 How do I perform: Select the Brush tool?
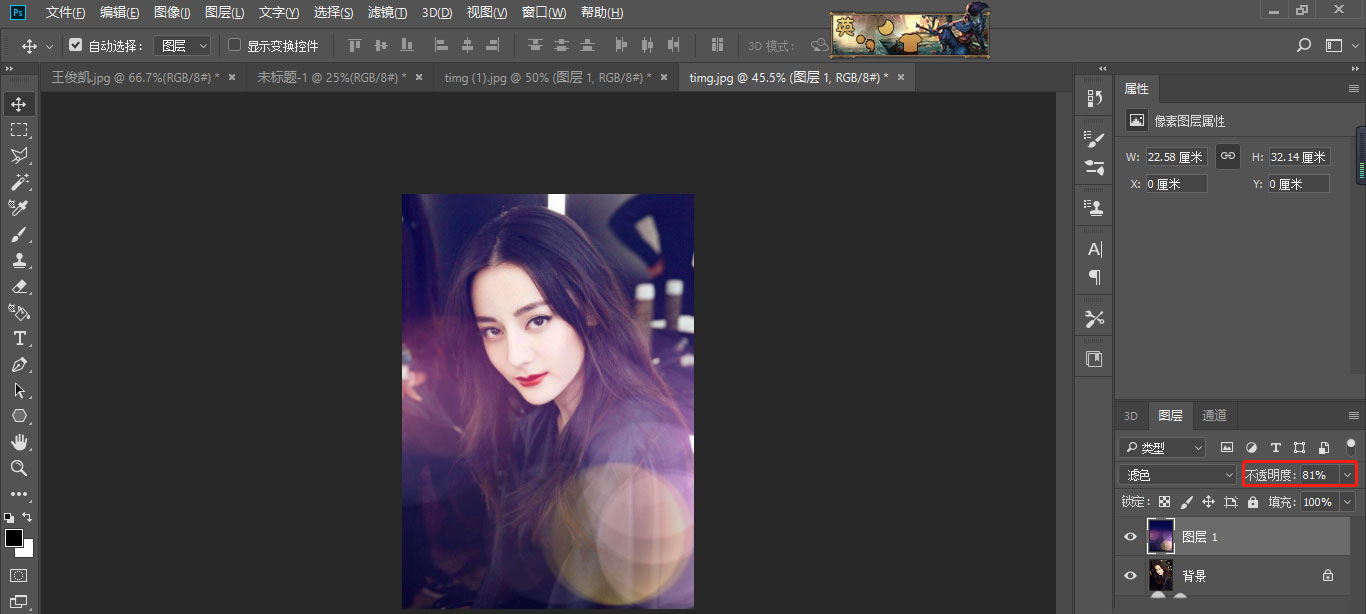pyautogui.click(x=19, y=234)
